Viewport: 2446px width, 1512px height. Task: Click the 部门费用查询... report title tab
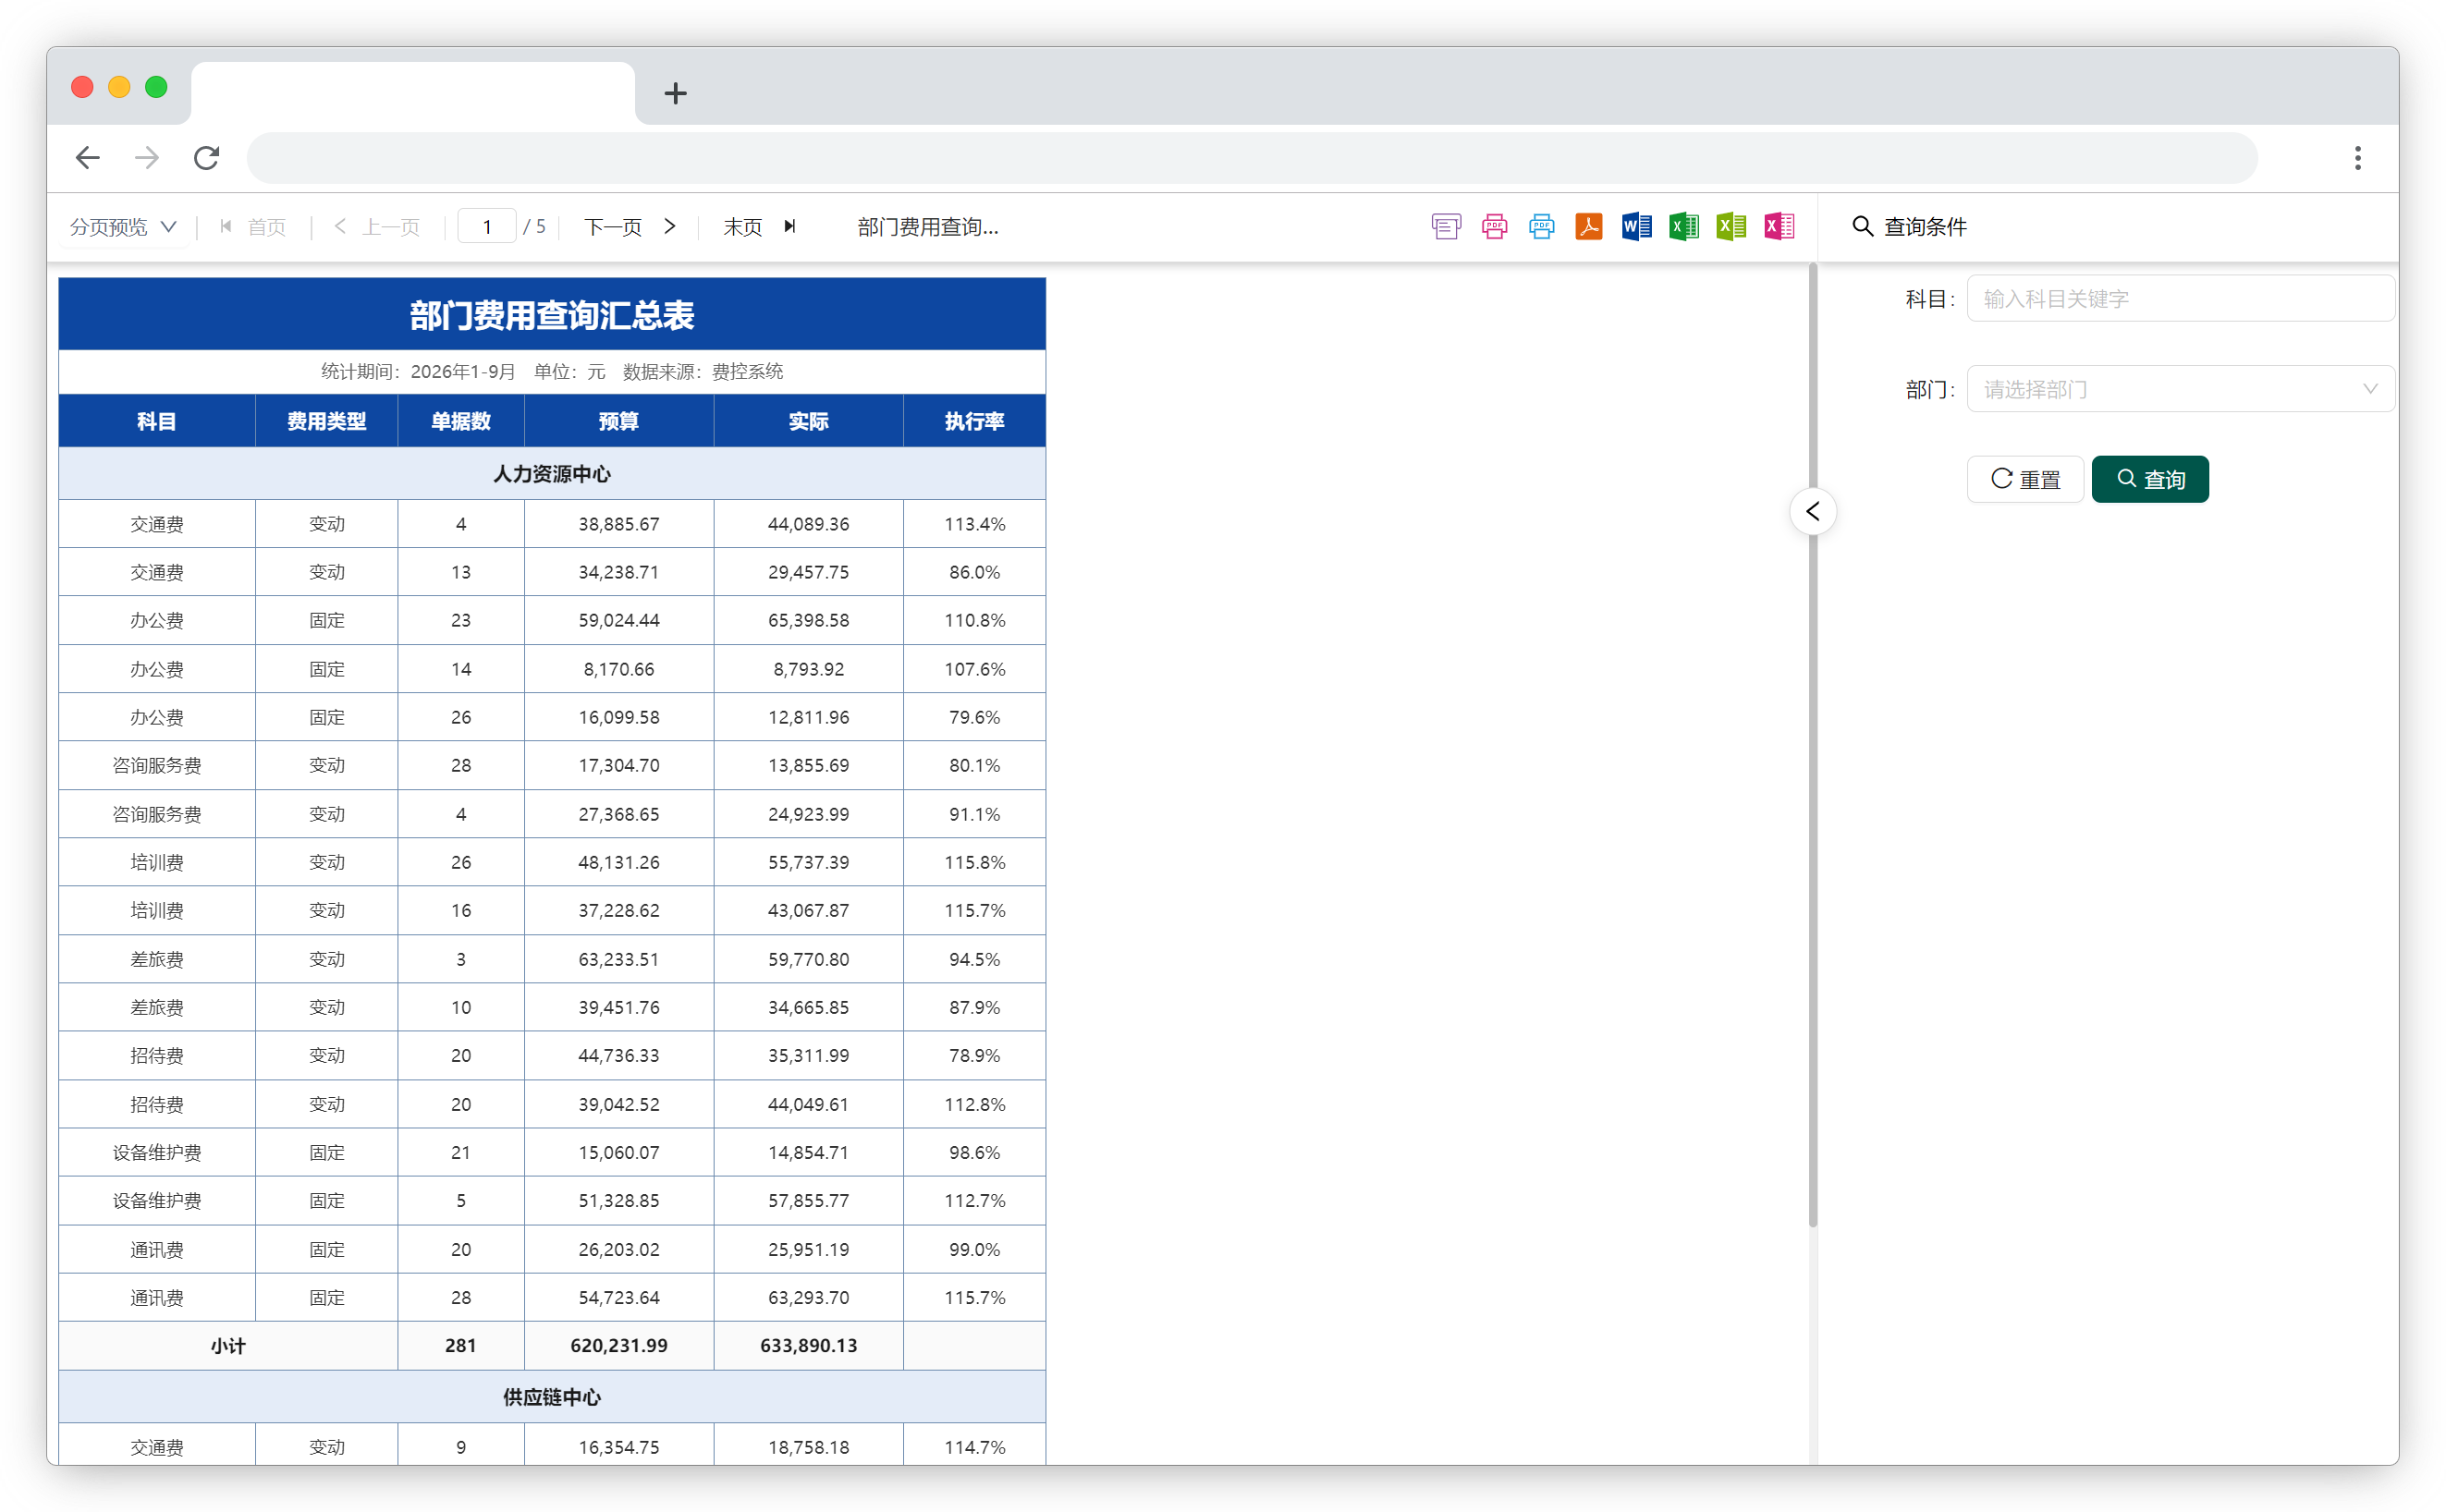928,227
